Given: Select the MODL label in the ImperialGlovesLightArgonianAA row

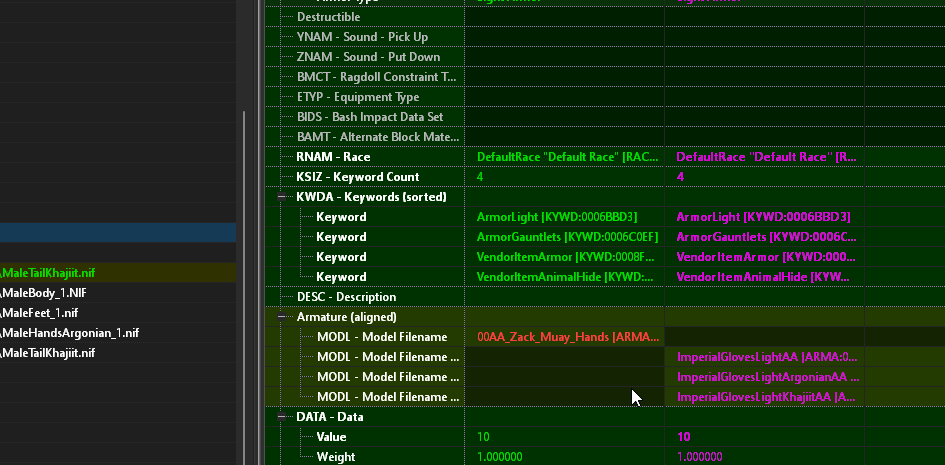Looking at the screenshot, I should 388,376.
